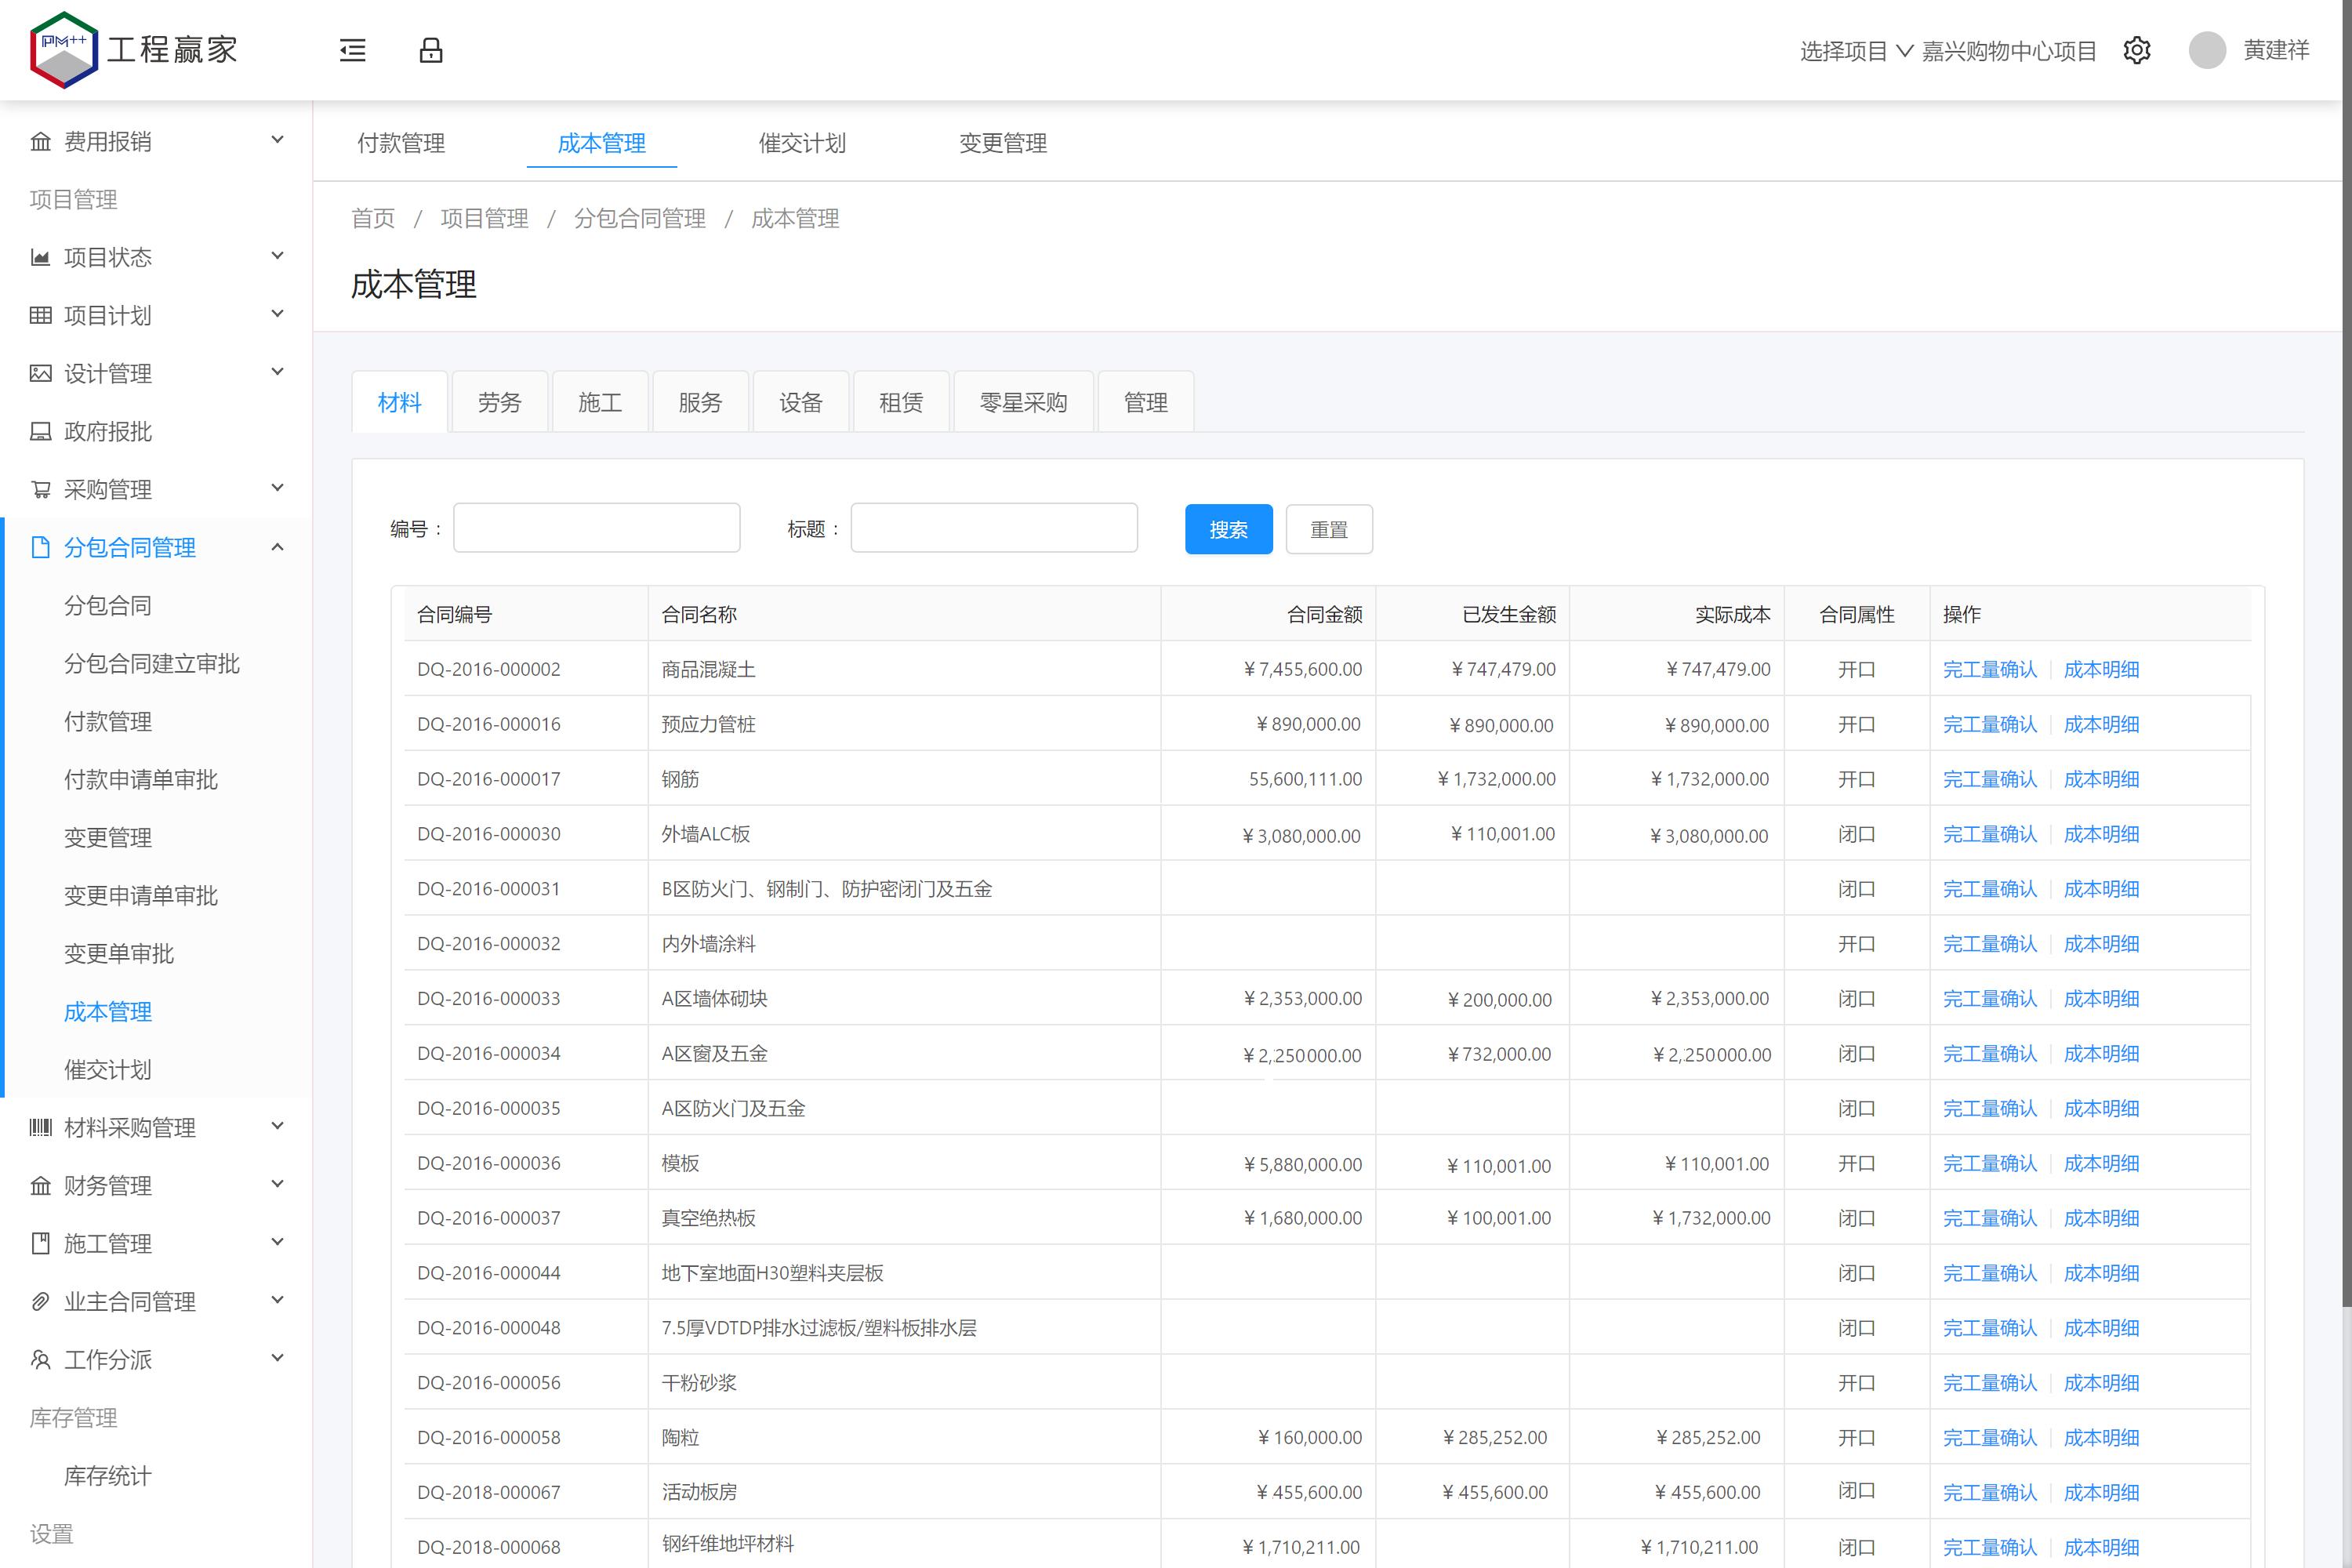Click the 分包合同管理 file icon

tap(40, 547)
